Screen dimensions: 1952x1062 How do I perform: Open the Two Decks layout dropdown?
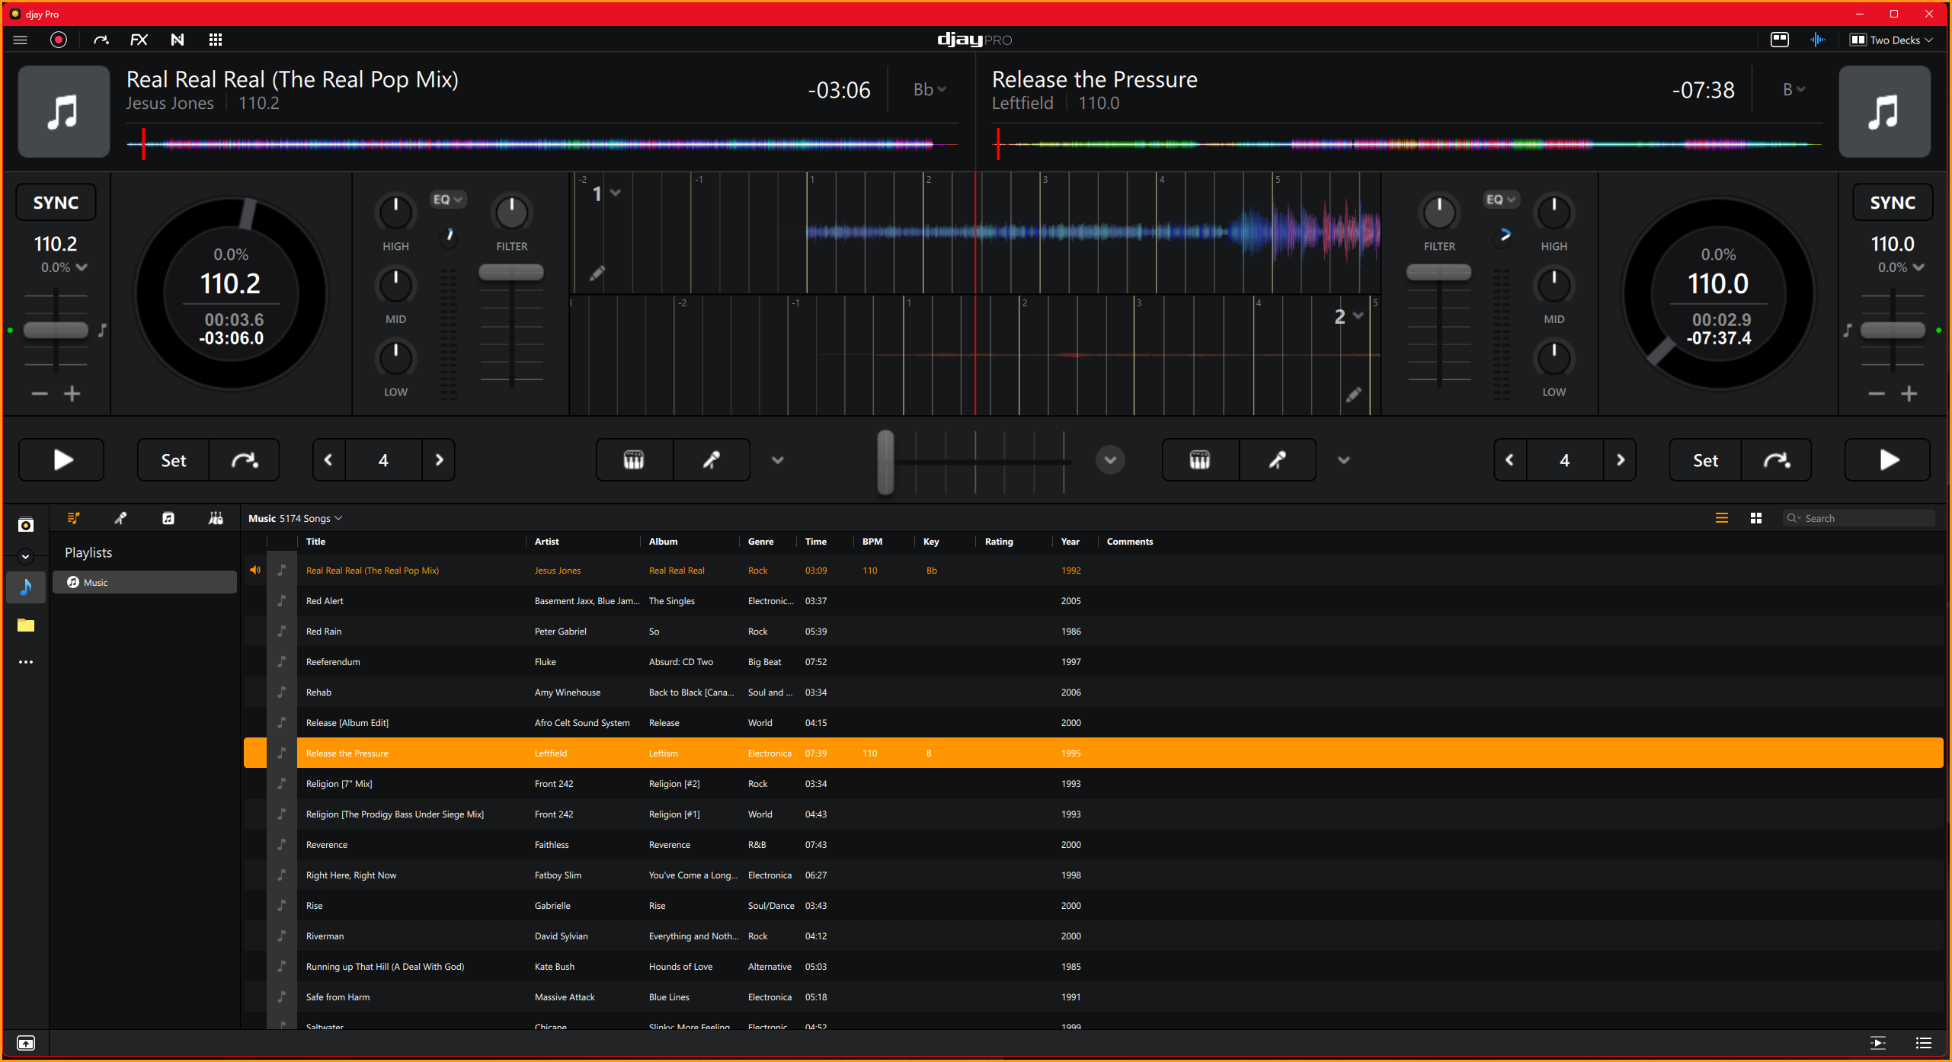click(x=1891, y=40)
